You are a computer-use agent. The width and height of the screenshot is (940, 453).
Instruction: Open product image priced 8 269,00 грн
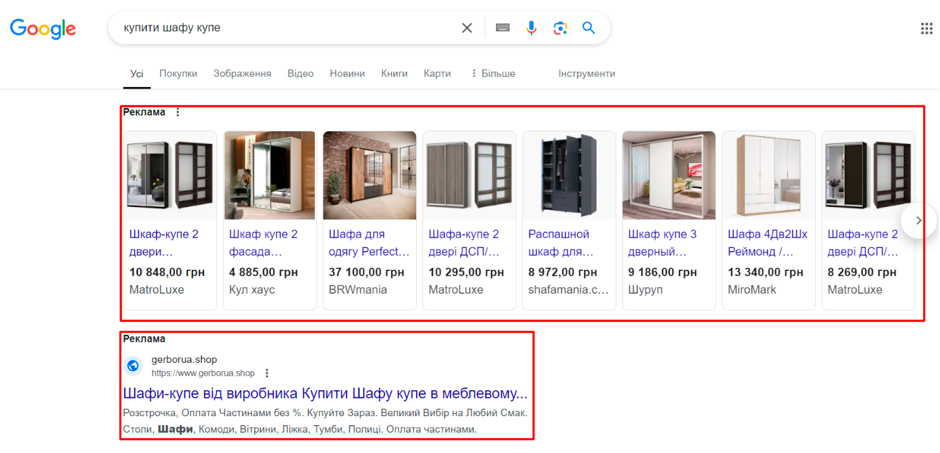(x=867, y=175)
